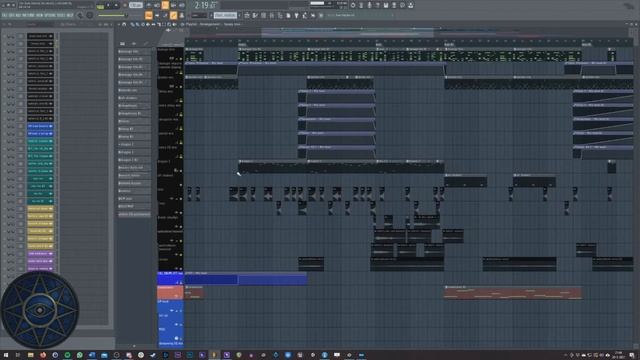
Task: Open the HELP menu
Action: 70,15
